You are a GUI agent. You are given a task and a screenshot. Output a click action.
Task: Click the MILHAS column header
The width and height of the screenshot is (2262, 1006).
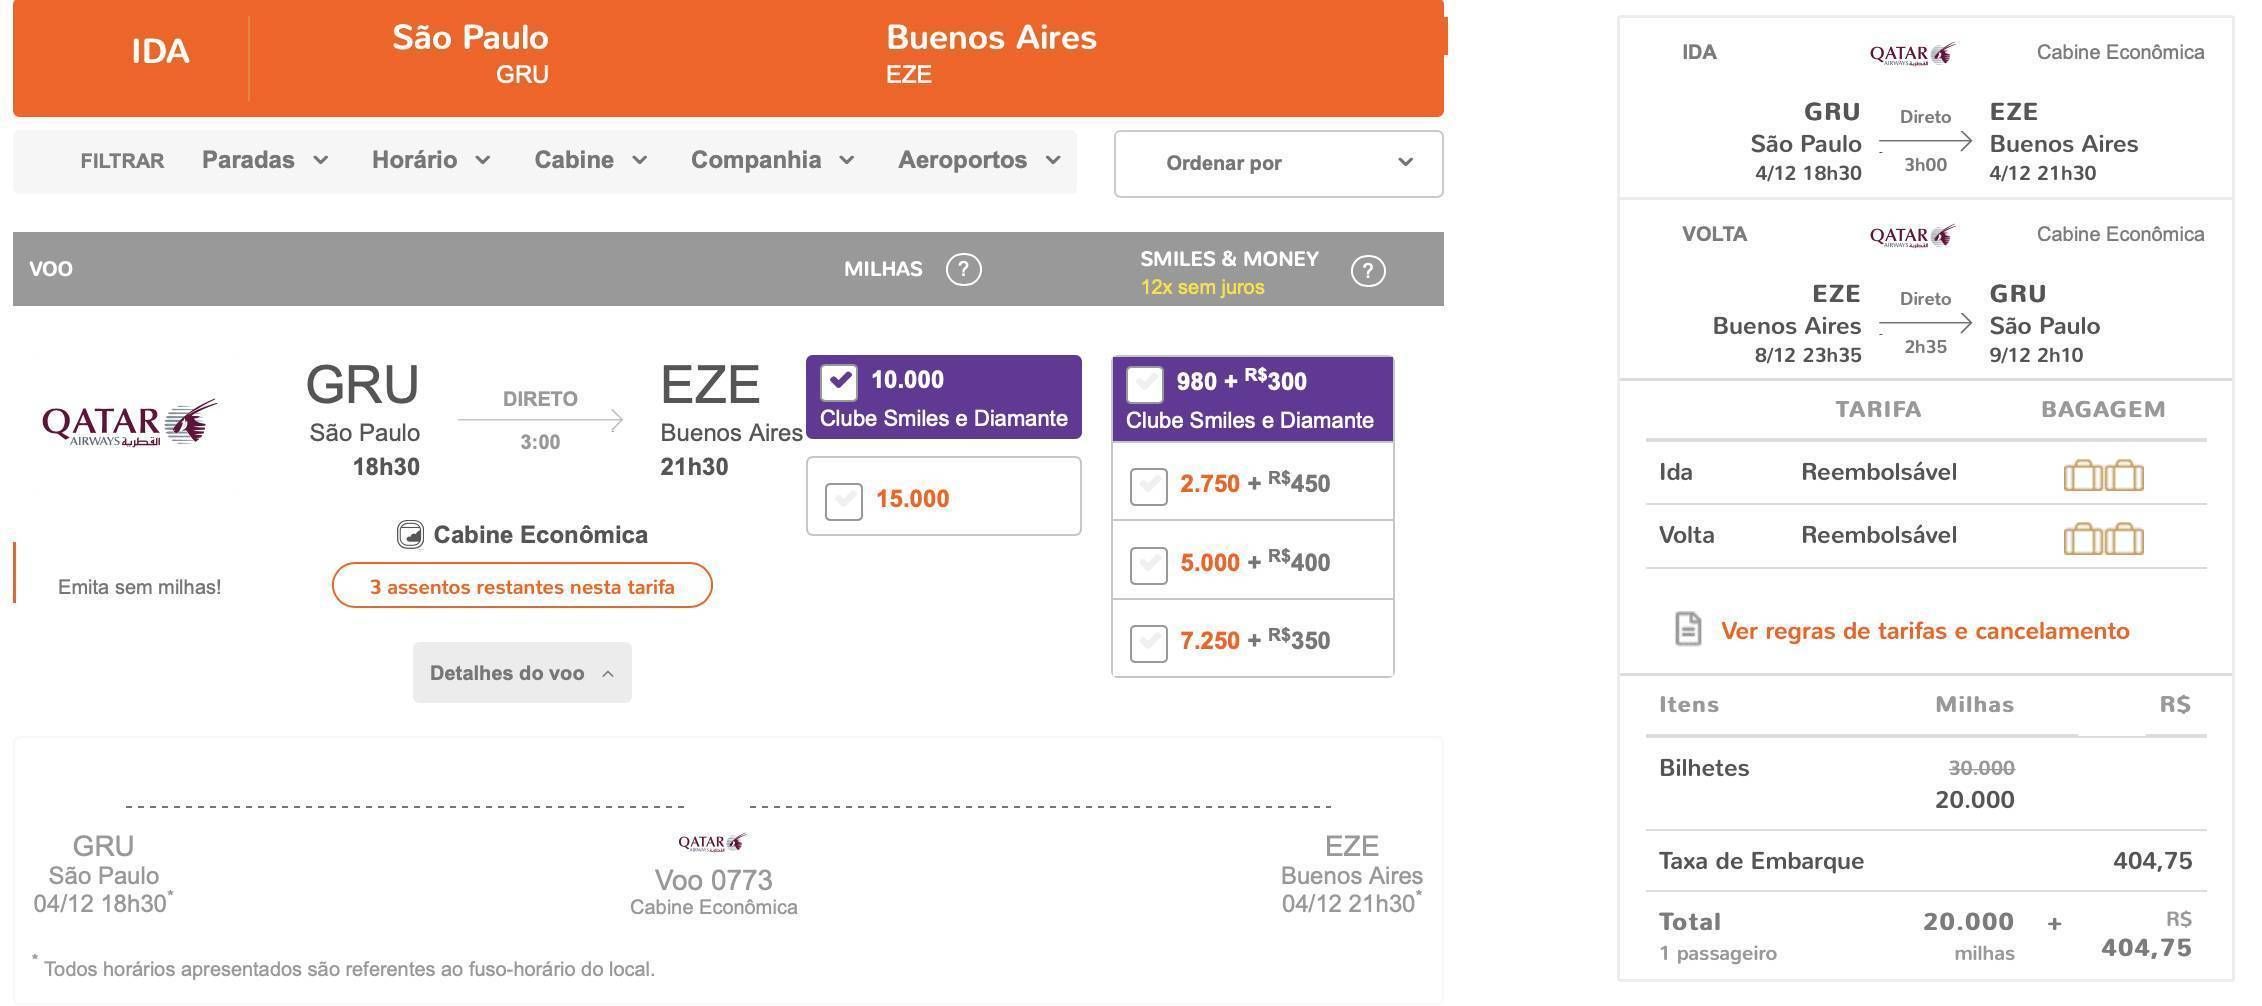pyautogui.click(x=883, y=269)
